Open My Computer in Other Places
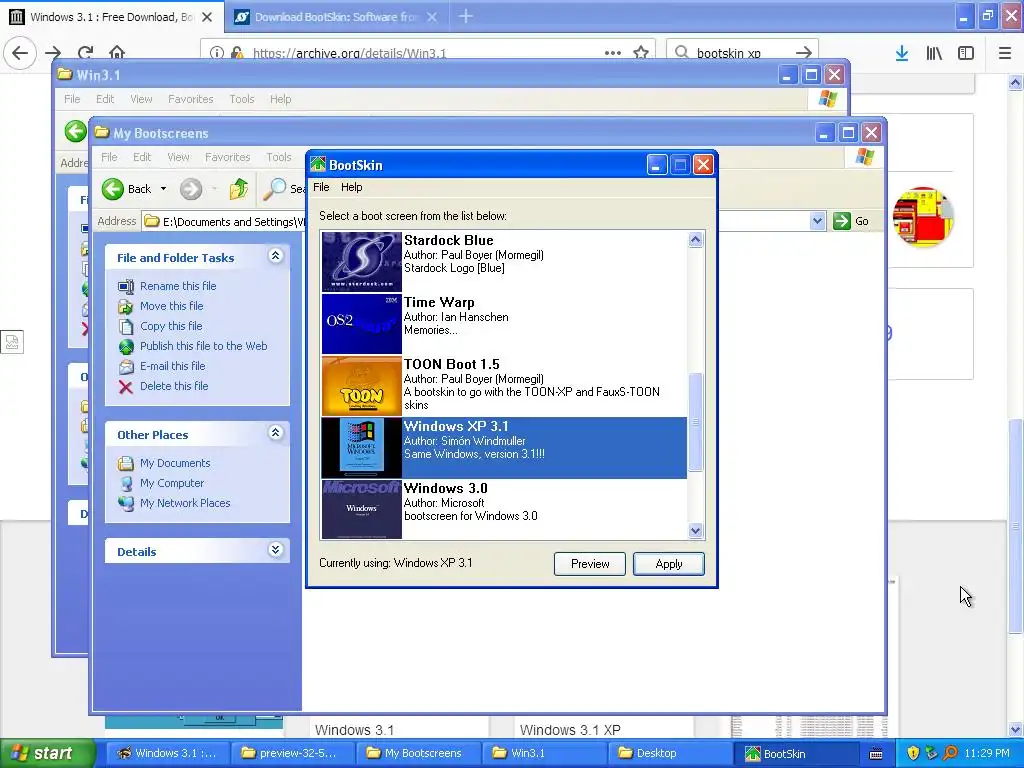This screenshot has height=768, width=1024. pos(172,483)
